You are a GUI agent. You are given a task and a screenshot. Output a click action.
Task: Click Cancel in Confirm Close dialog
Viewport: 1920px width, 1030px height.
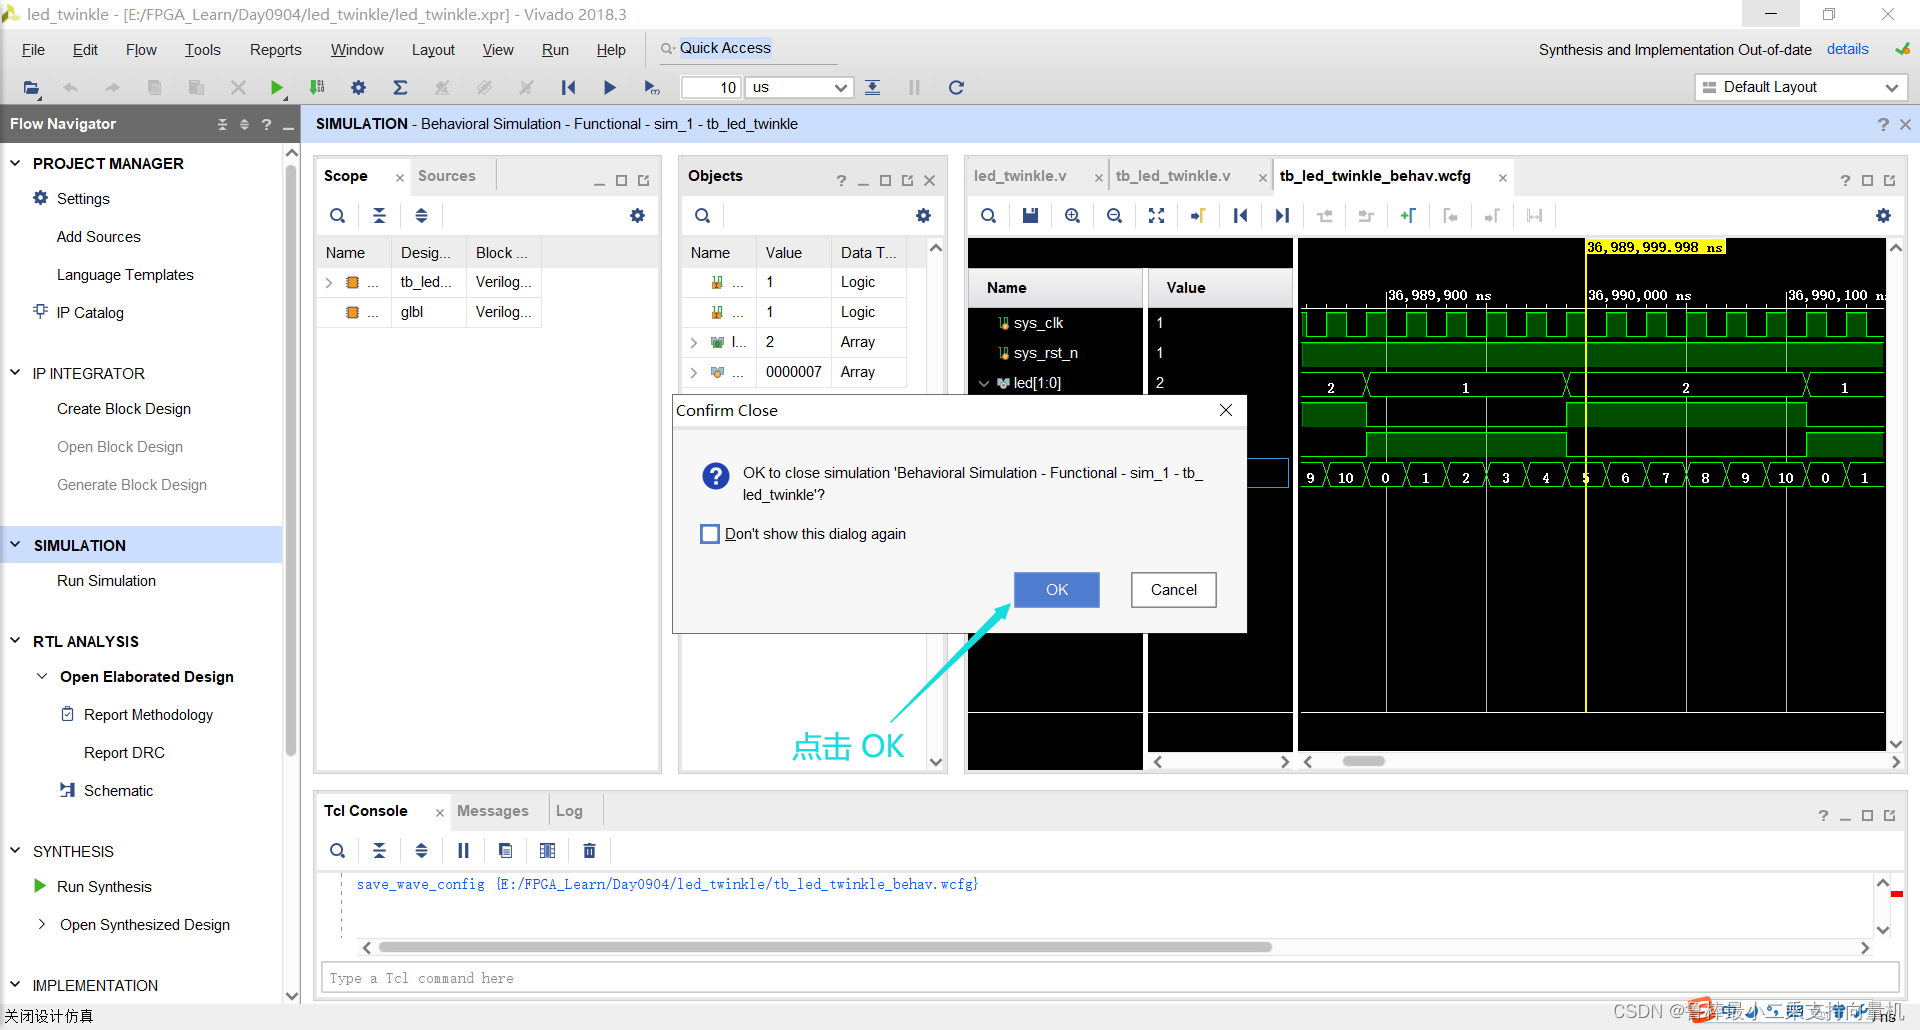pyautogui.click(x=1173, y=590)
